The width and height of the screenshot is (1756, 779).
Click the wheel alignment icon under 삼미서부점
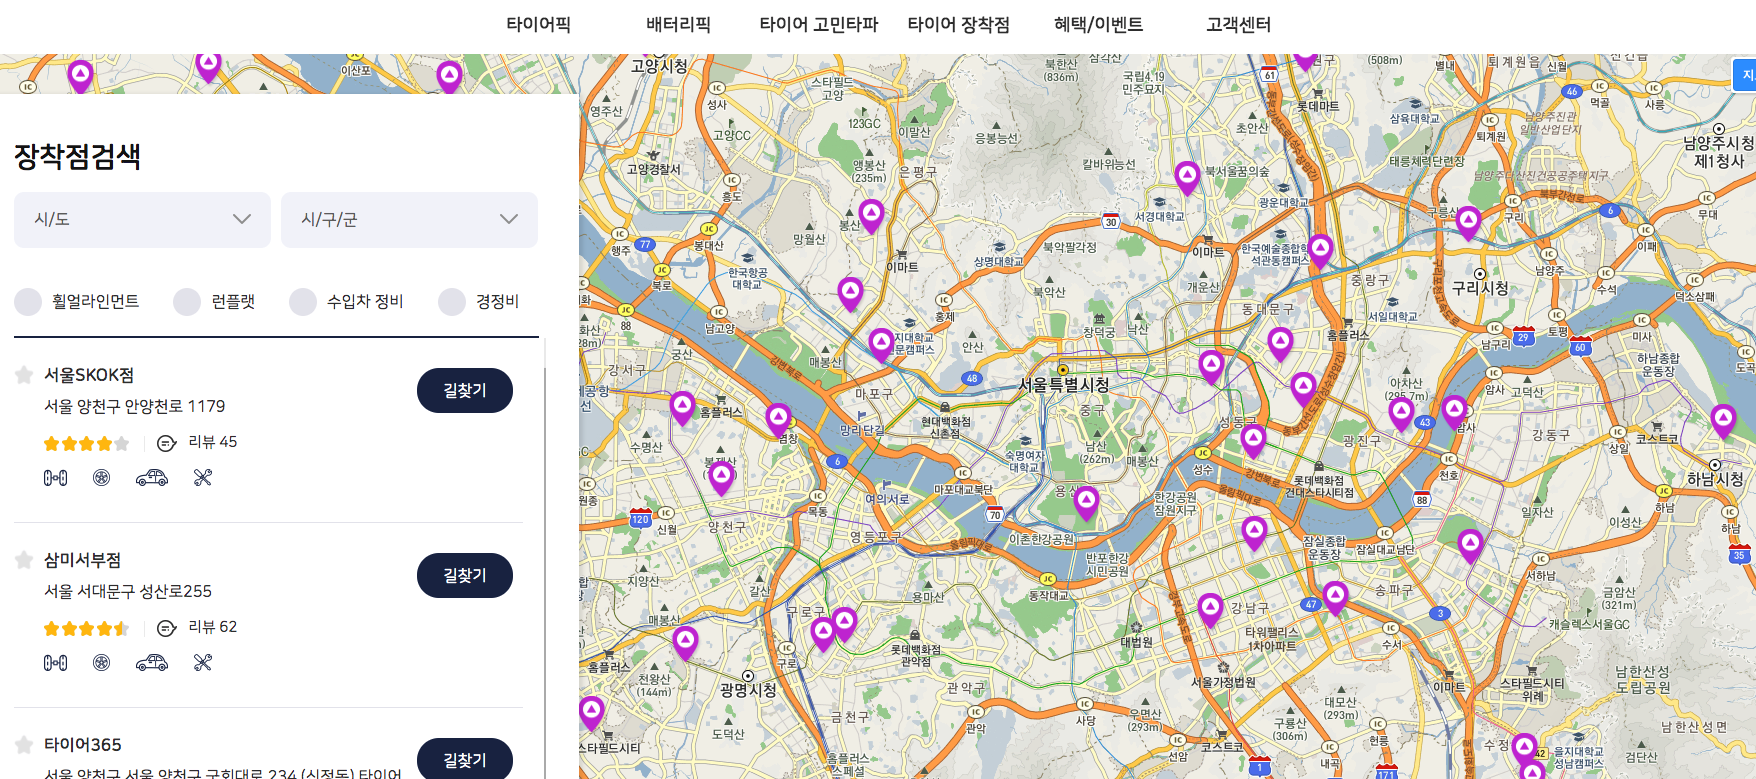(x=55, y=663)
